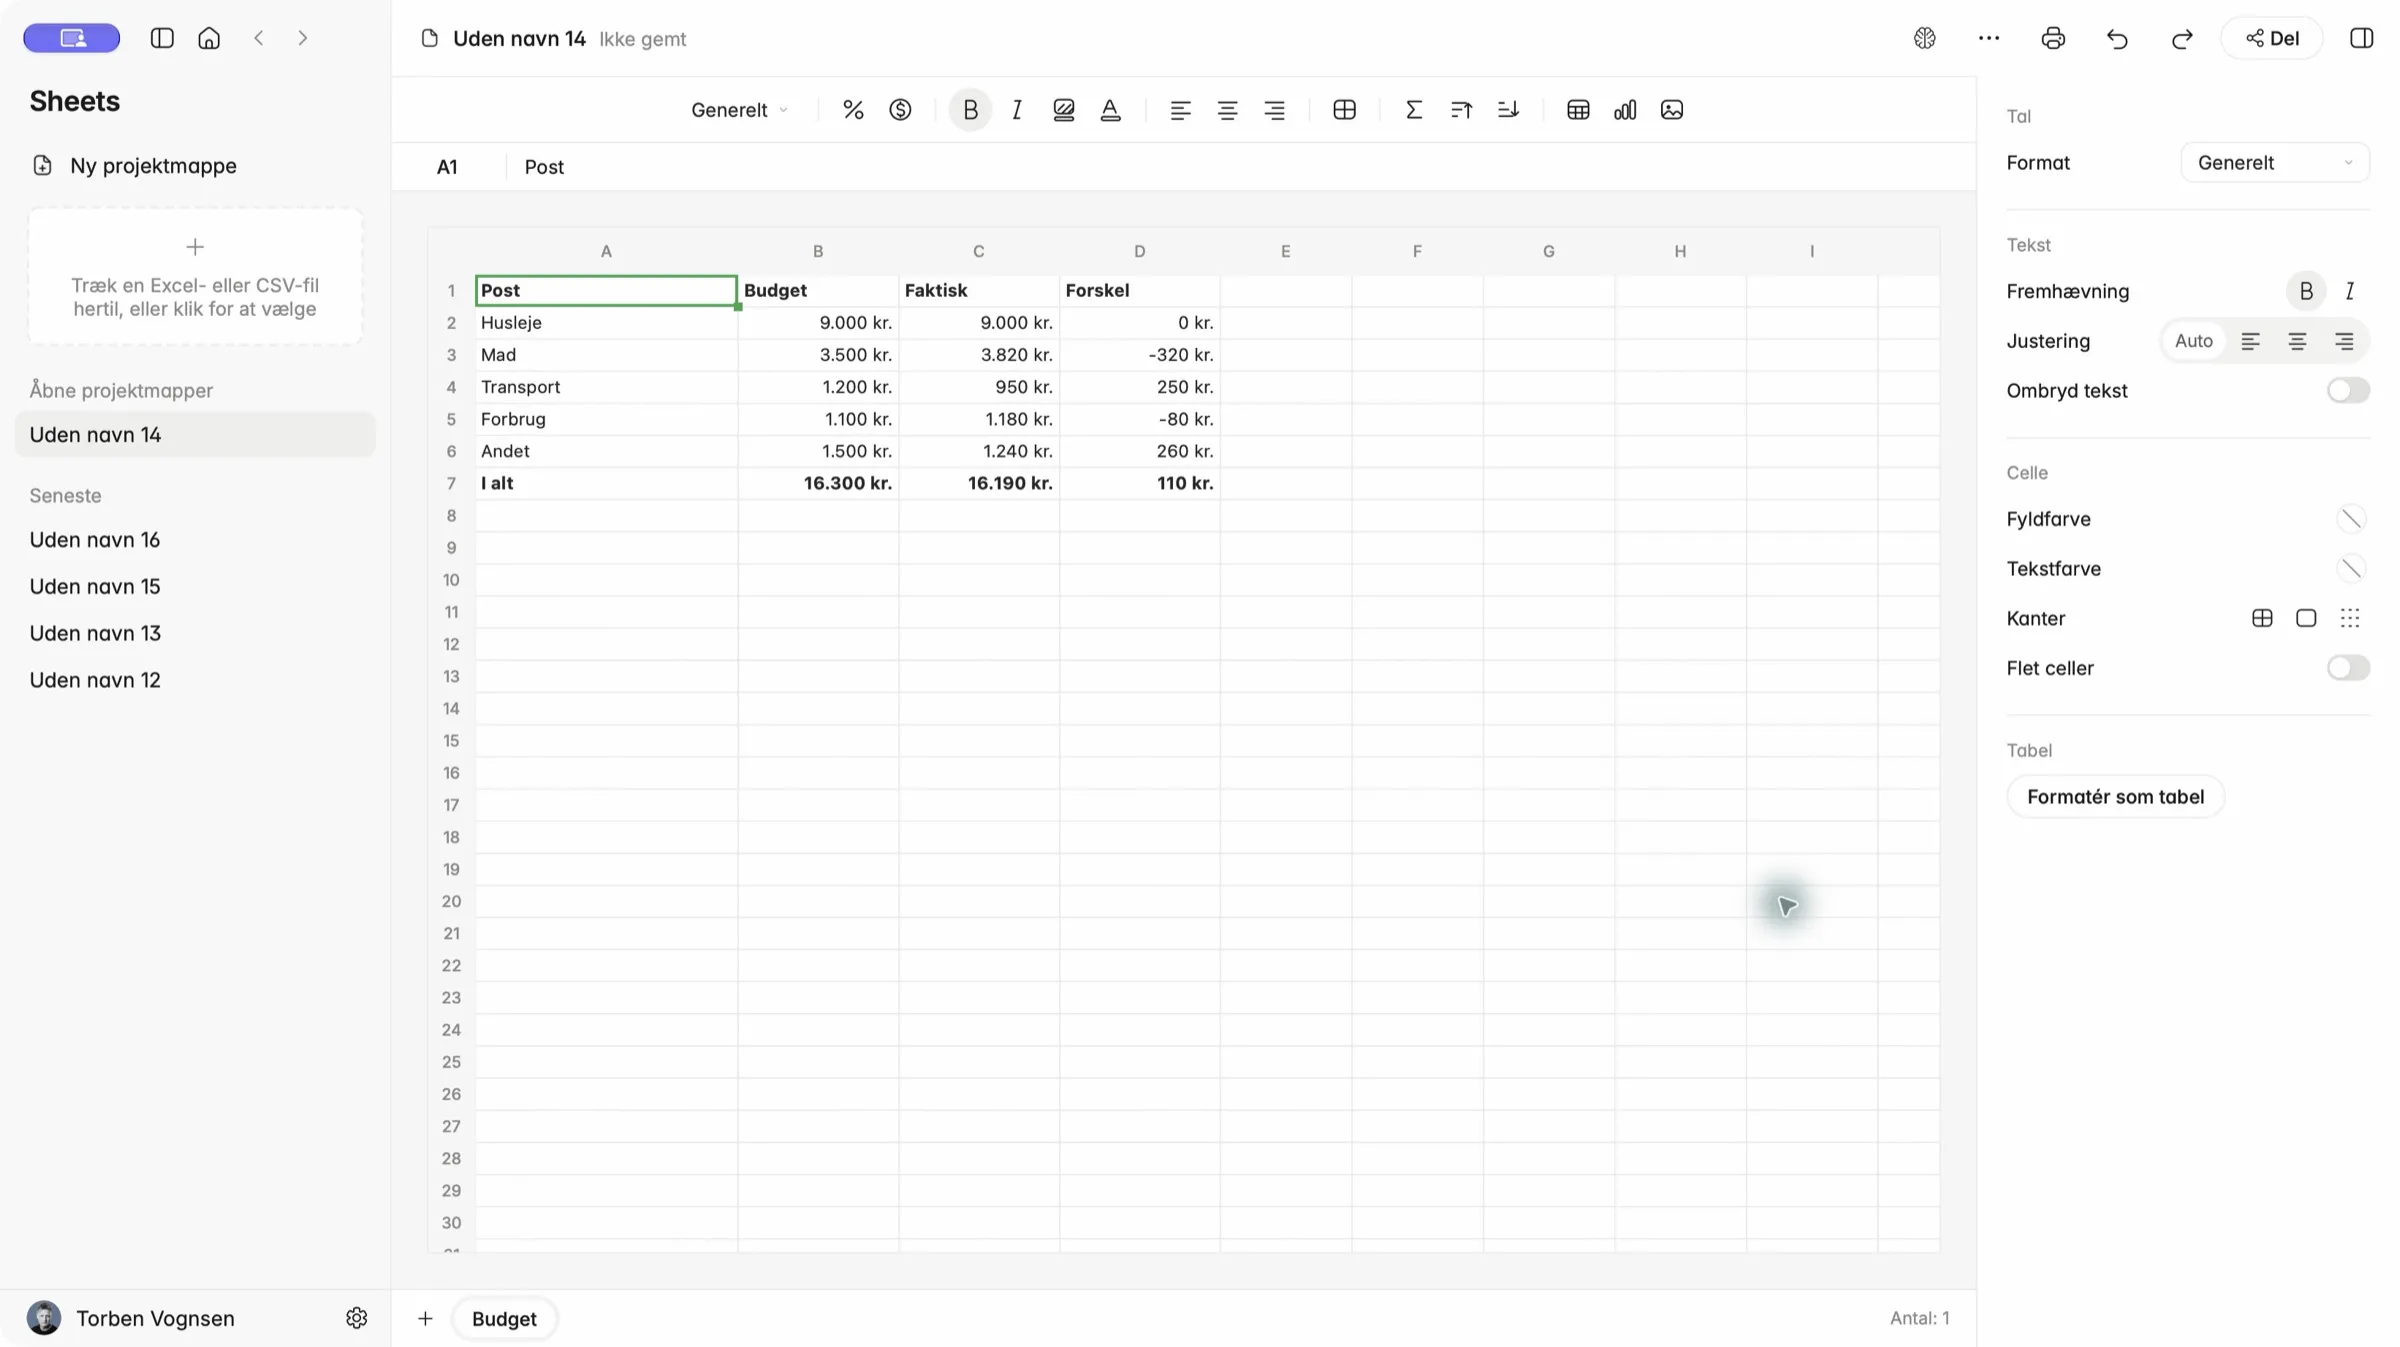Image resolution: width=2400 pixels, height=1347 pixels.
Task: Insert chart using toolbar icon
Action: tap(1625, 110)
